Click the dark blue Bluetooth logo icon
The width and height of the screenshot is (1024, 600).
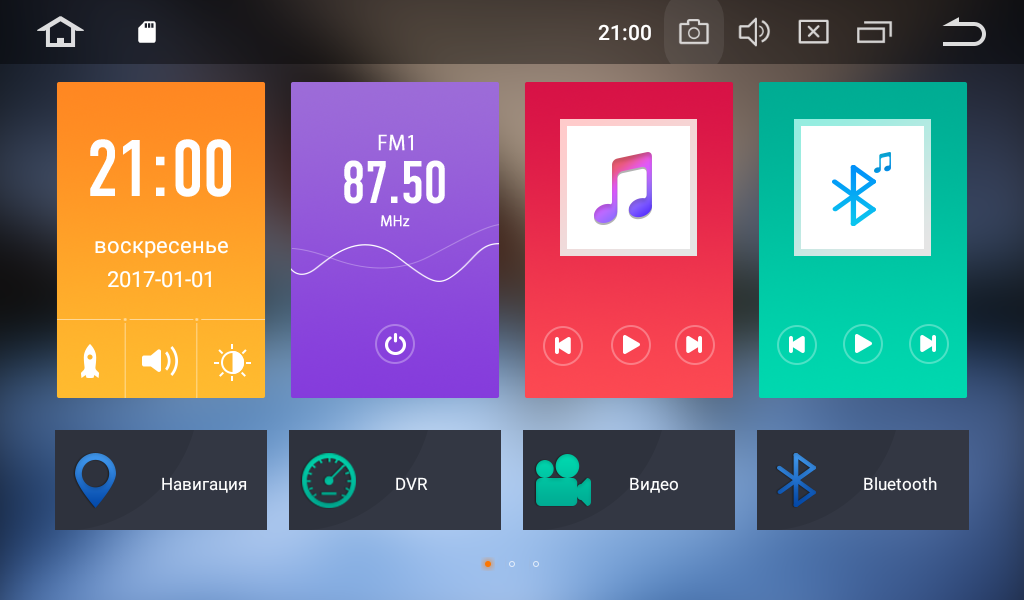coord(796,480)
